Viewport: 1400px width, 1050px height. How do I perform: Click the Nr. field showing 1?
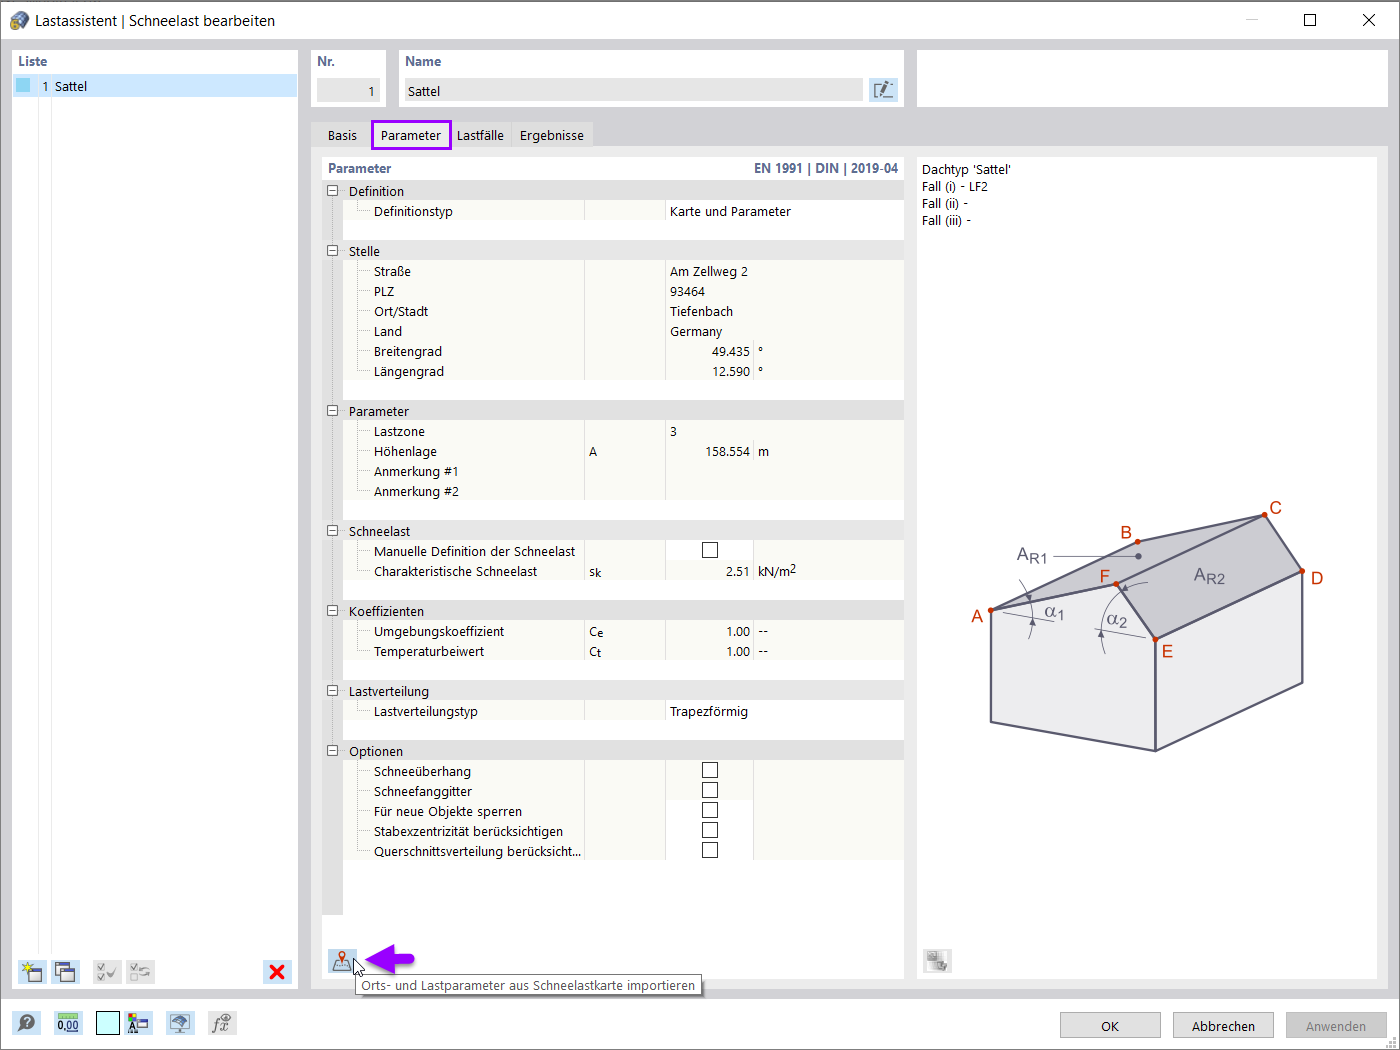(348, 90)
